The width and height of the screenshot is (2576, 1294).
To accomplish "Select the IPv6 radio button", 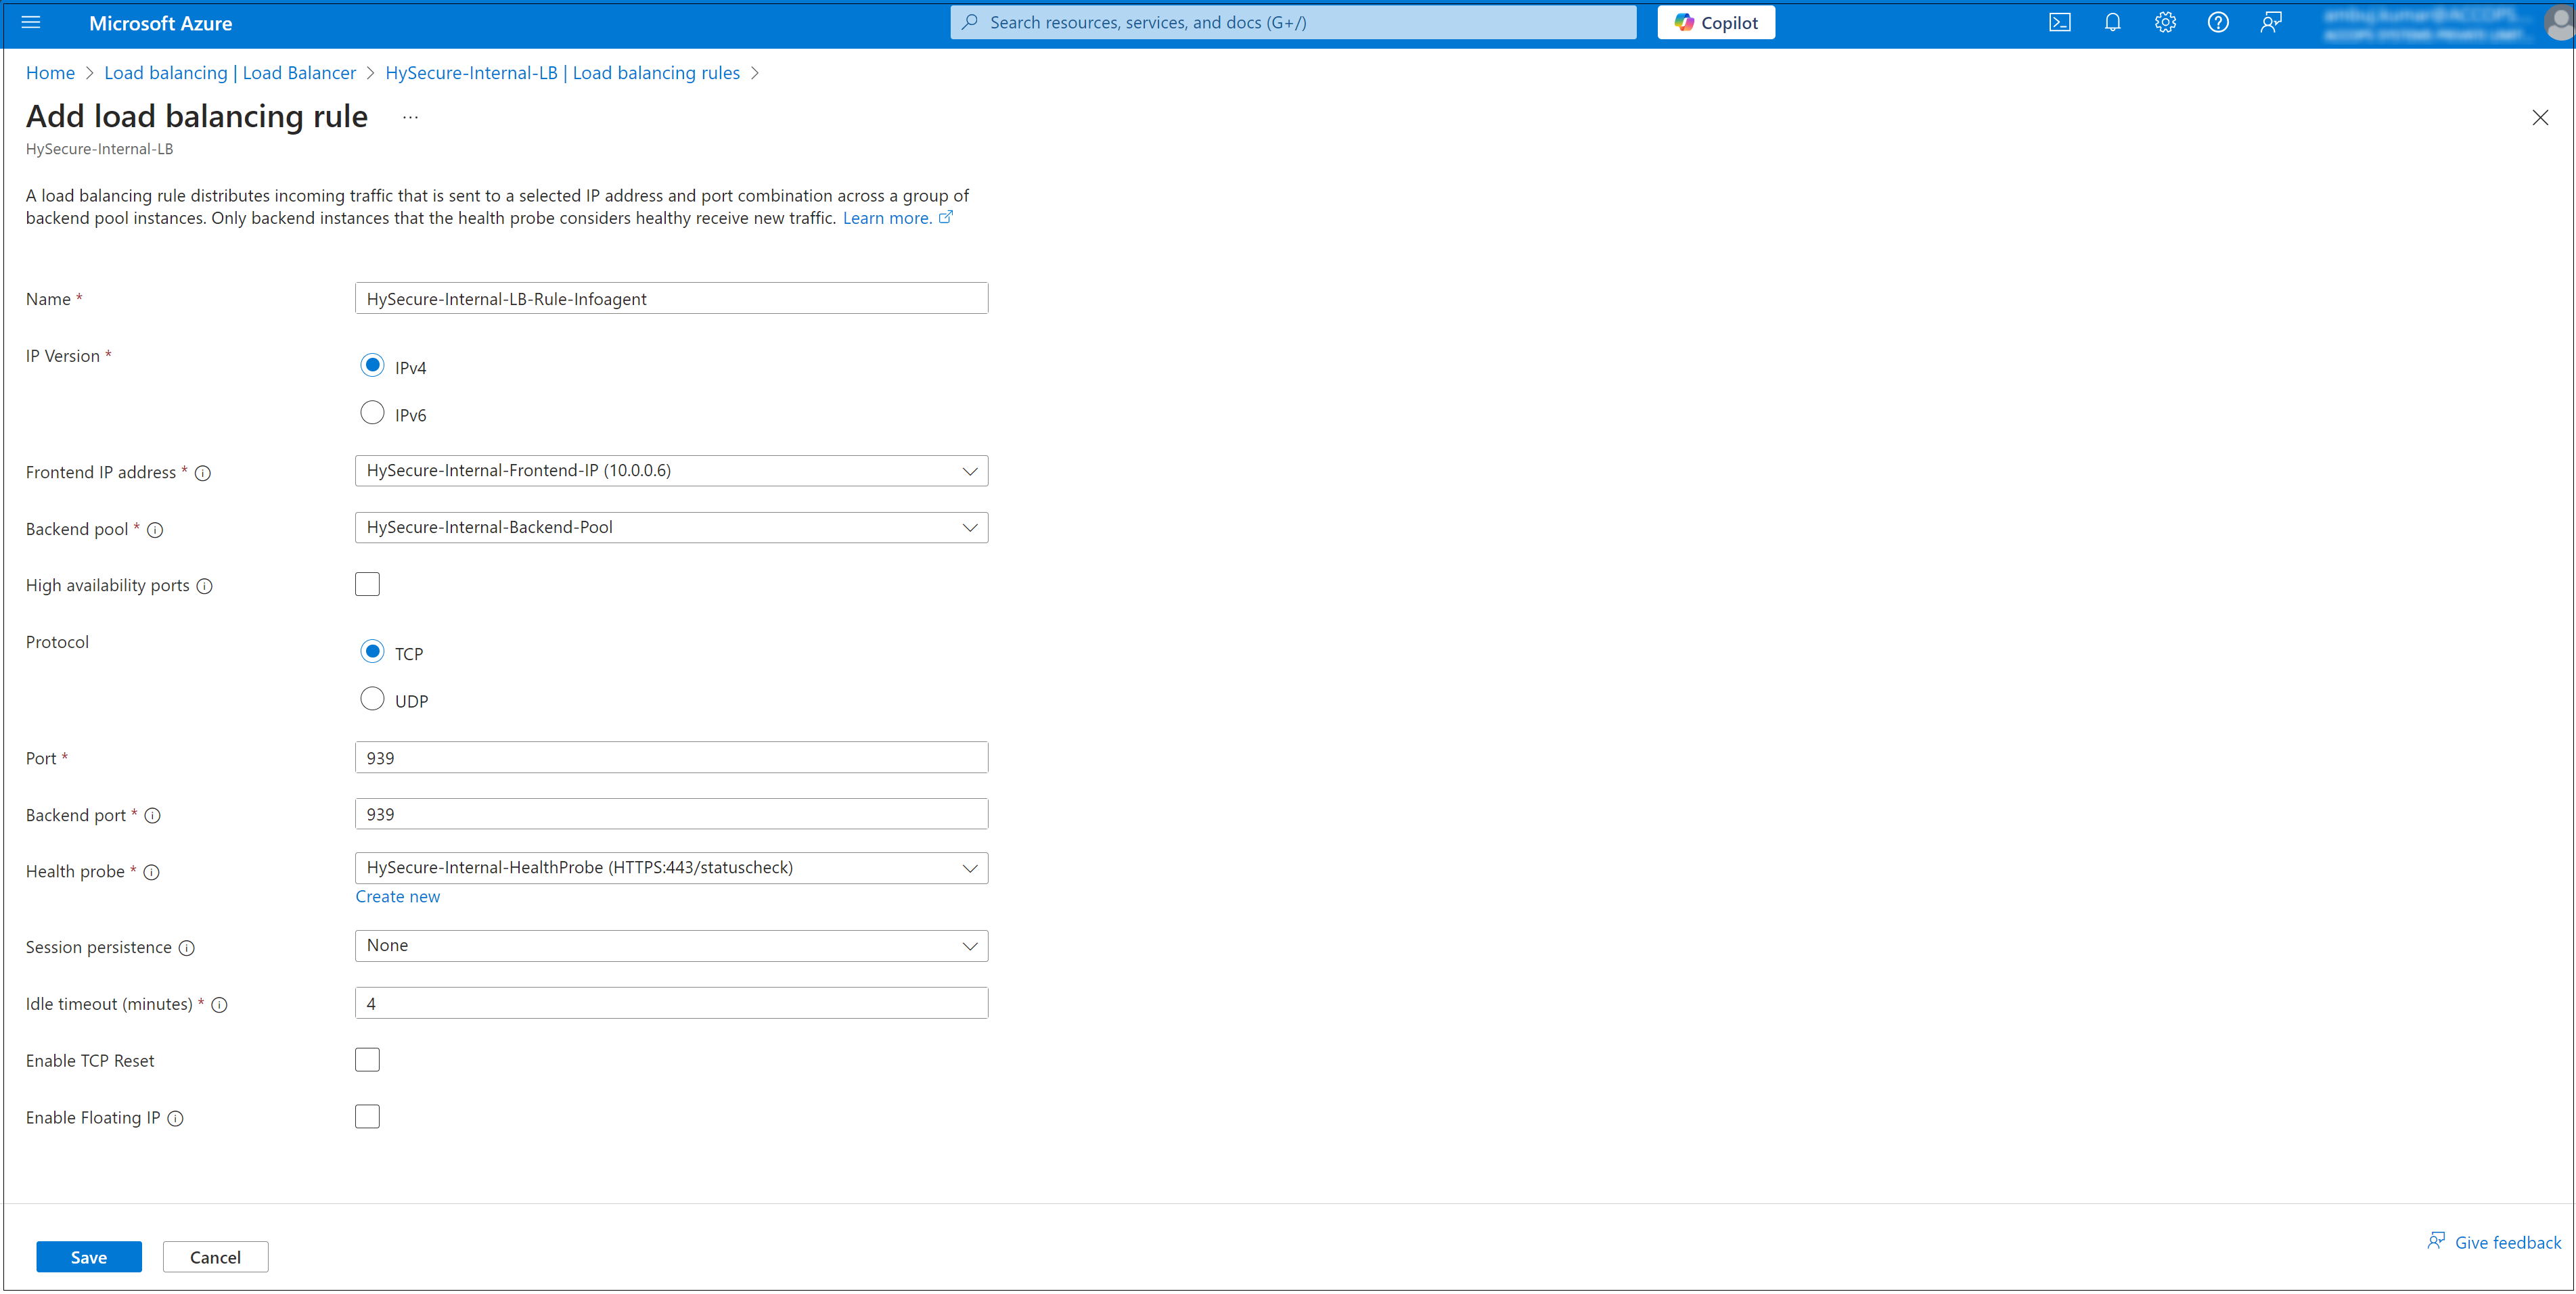I will click(x=372, y=413).
